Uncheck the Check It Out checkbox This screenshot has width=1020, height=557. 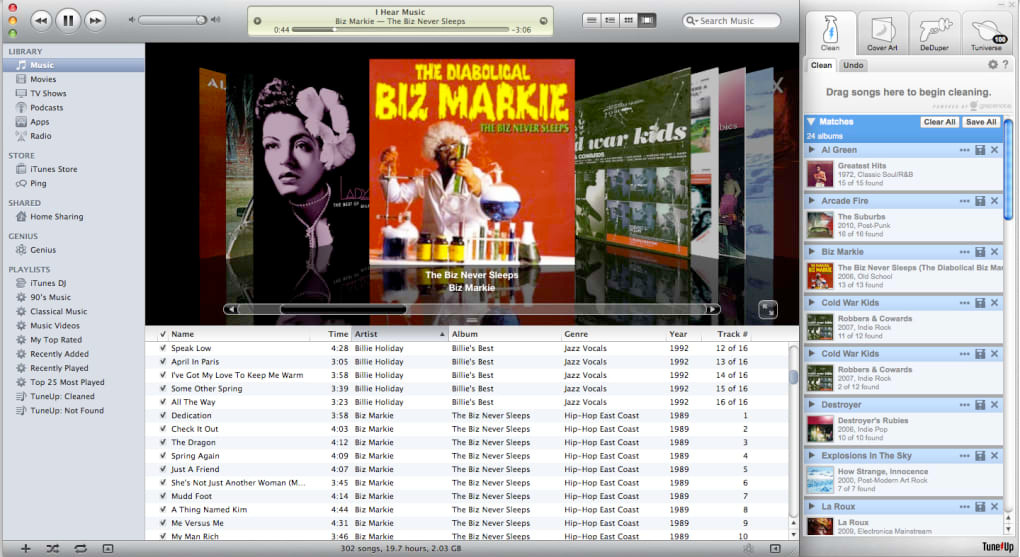coord(163,429)
